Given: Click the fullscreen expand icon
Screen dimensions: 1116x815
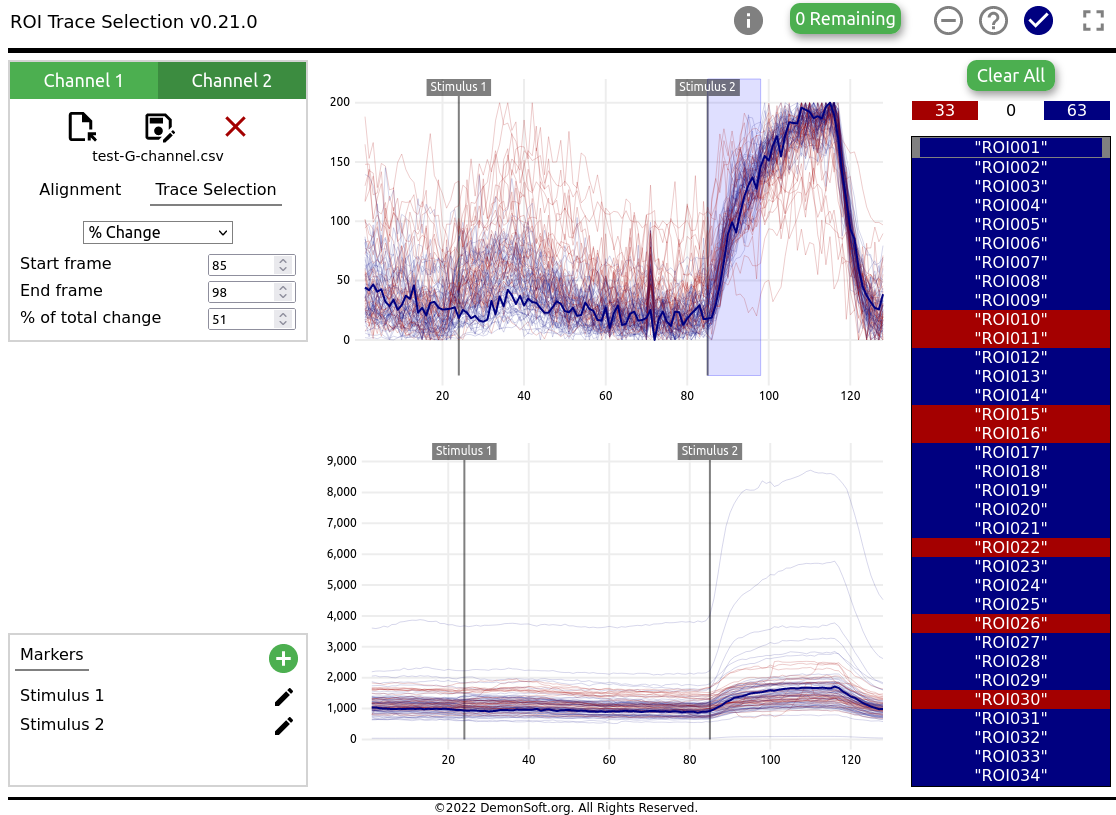Looking at the screenshot, I should (1093, 20).
